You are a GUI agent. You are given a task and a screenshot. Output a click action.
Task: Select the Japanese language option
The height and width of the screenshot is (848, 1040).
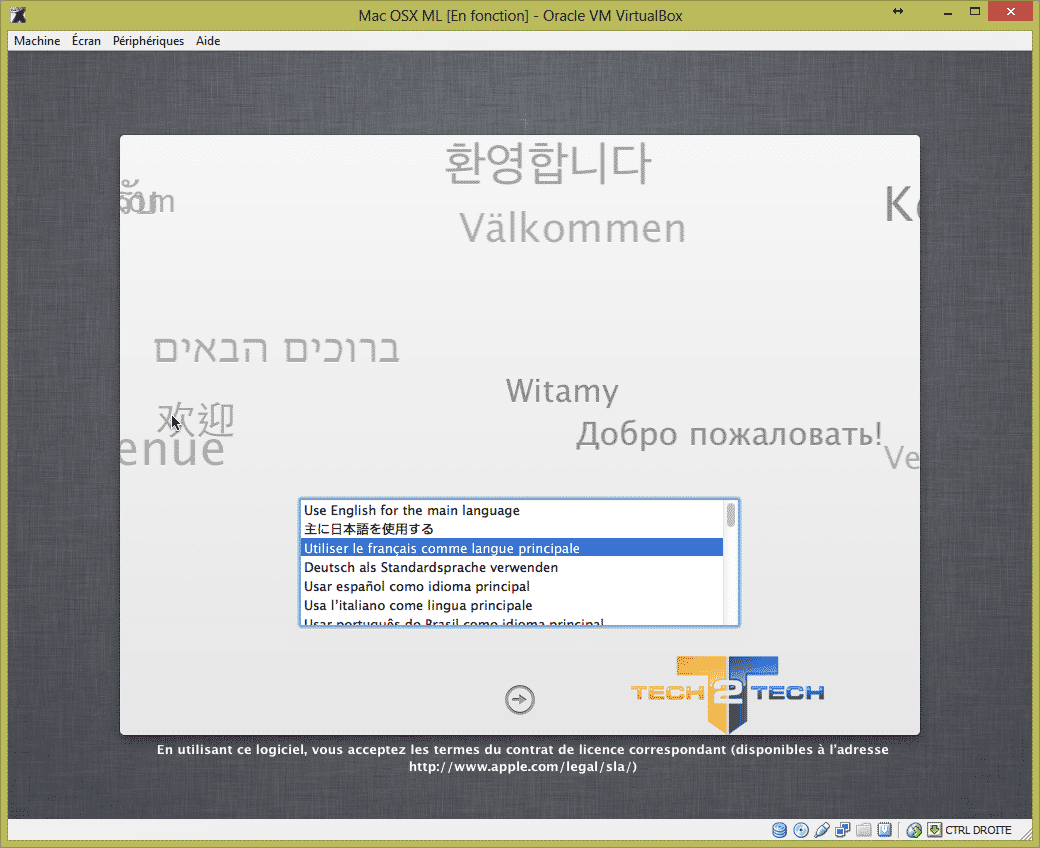point(369,529)
